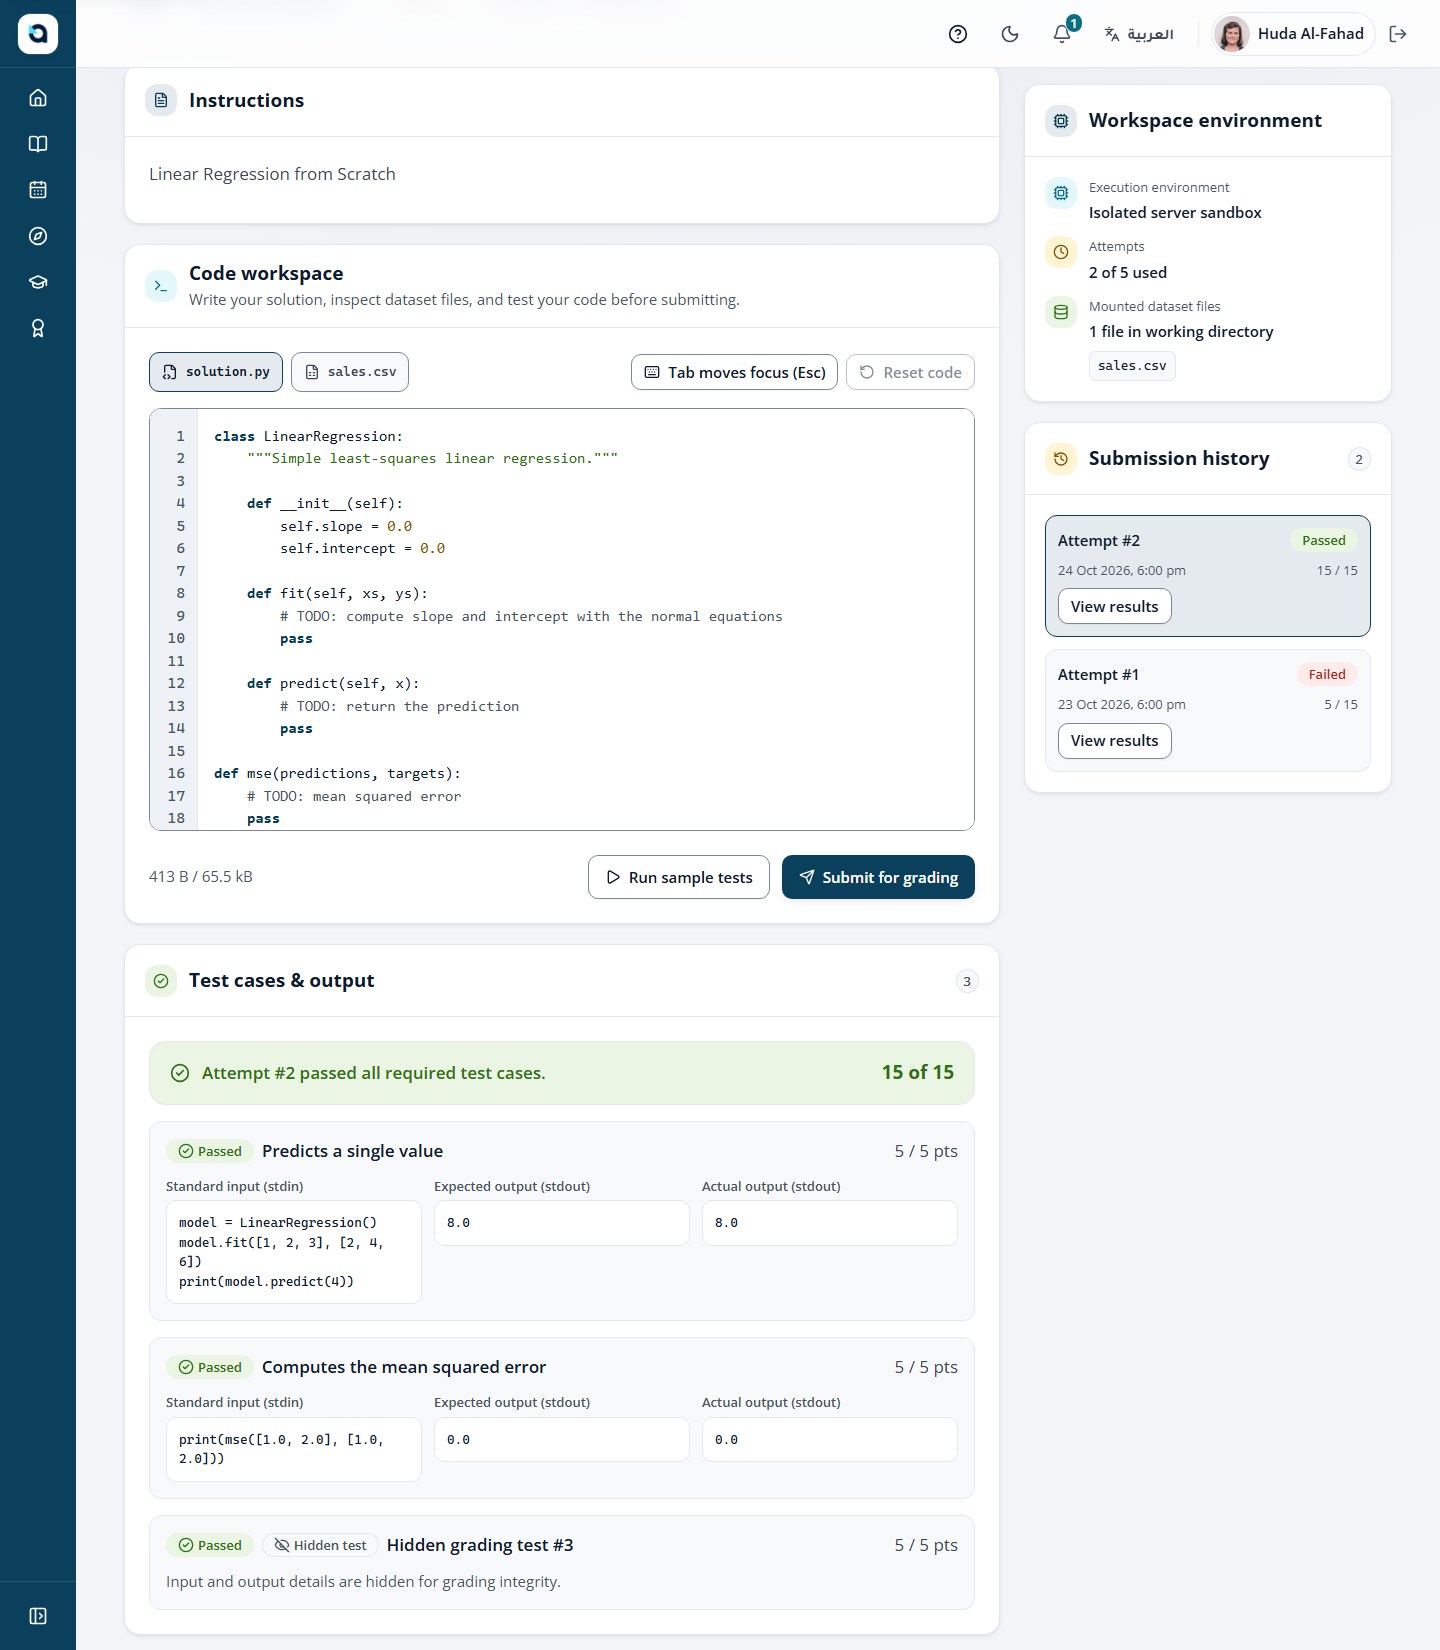Open Huda Al-Fahad profile menu
The width and height of the screenshot is (1440, 1650).
(1292, 34)
